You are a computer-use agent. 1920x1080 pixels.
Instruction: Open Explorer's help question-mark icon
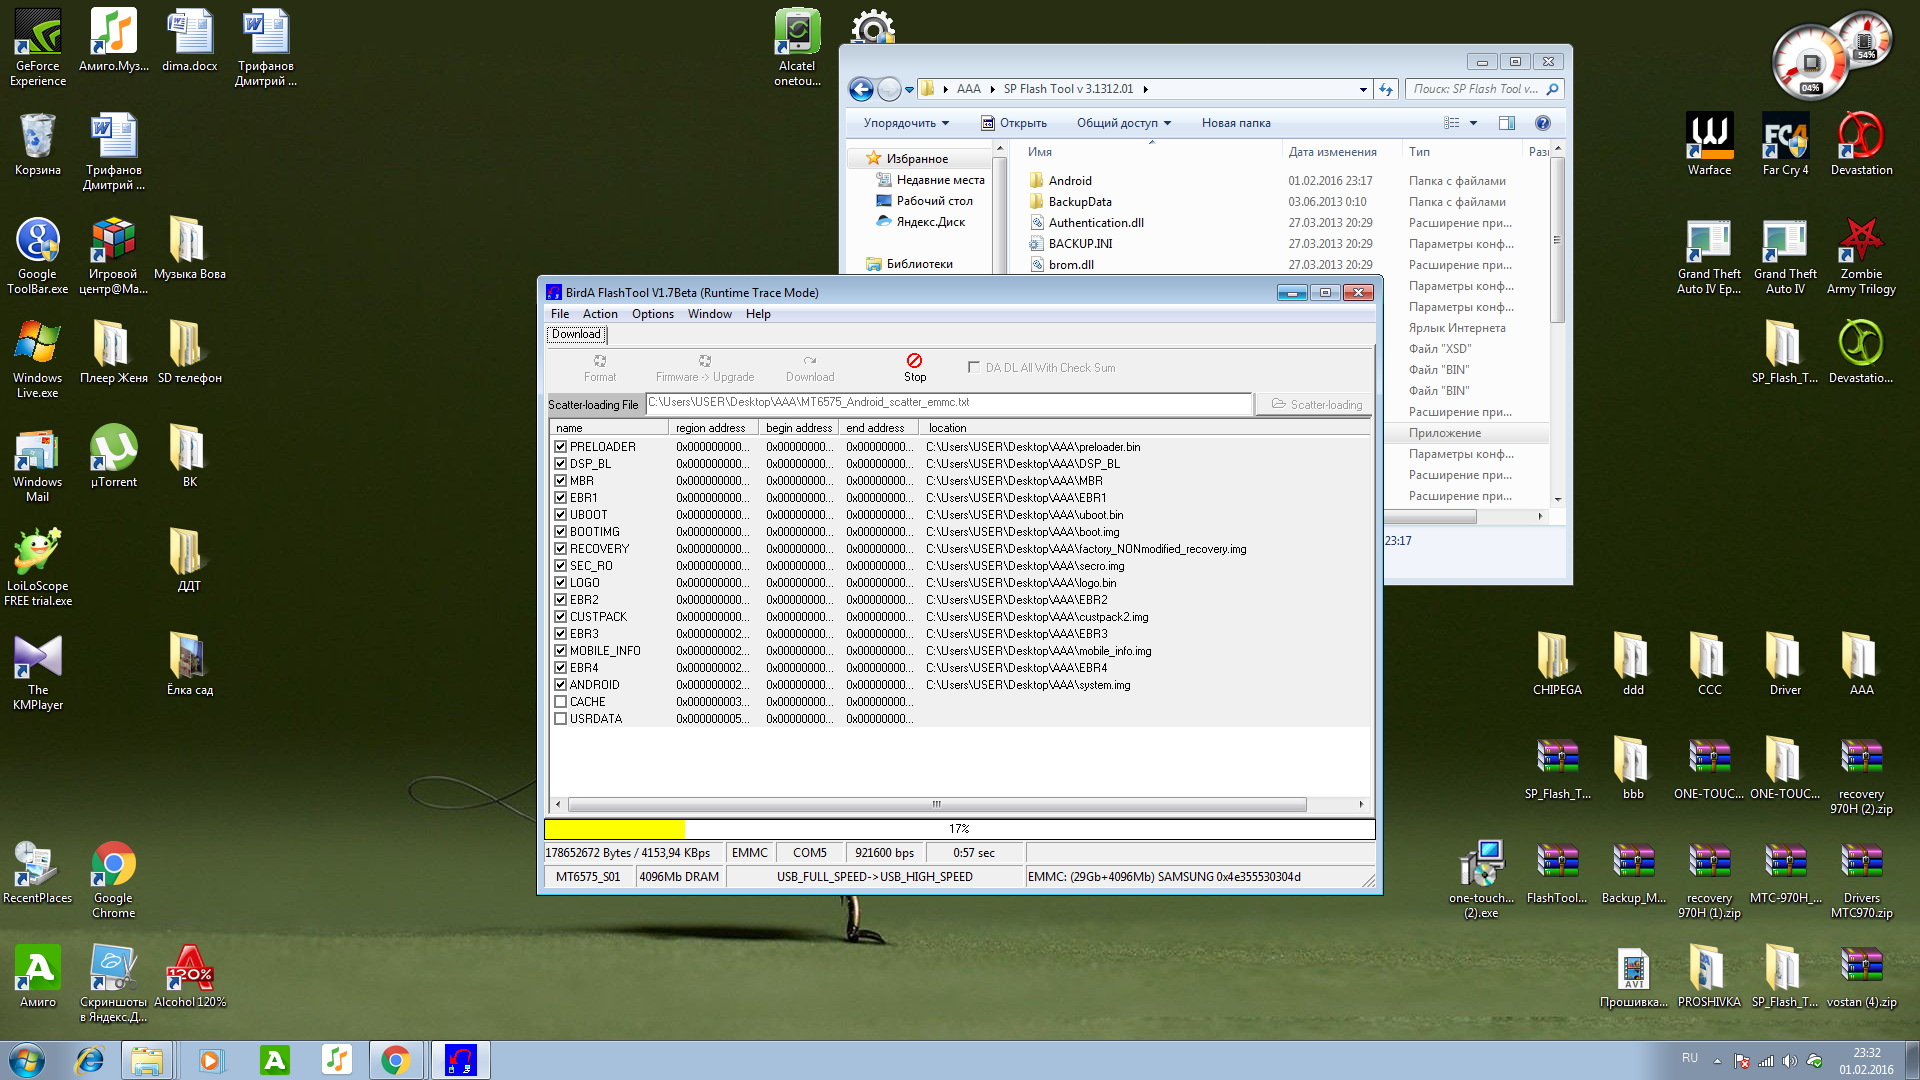point(1543,123)
